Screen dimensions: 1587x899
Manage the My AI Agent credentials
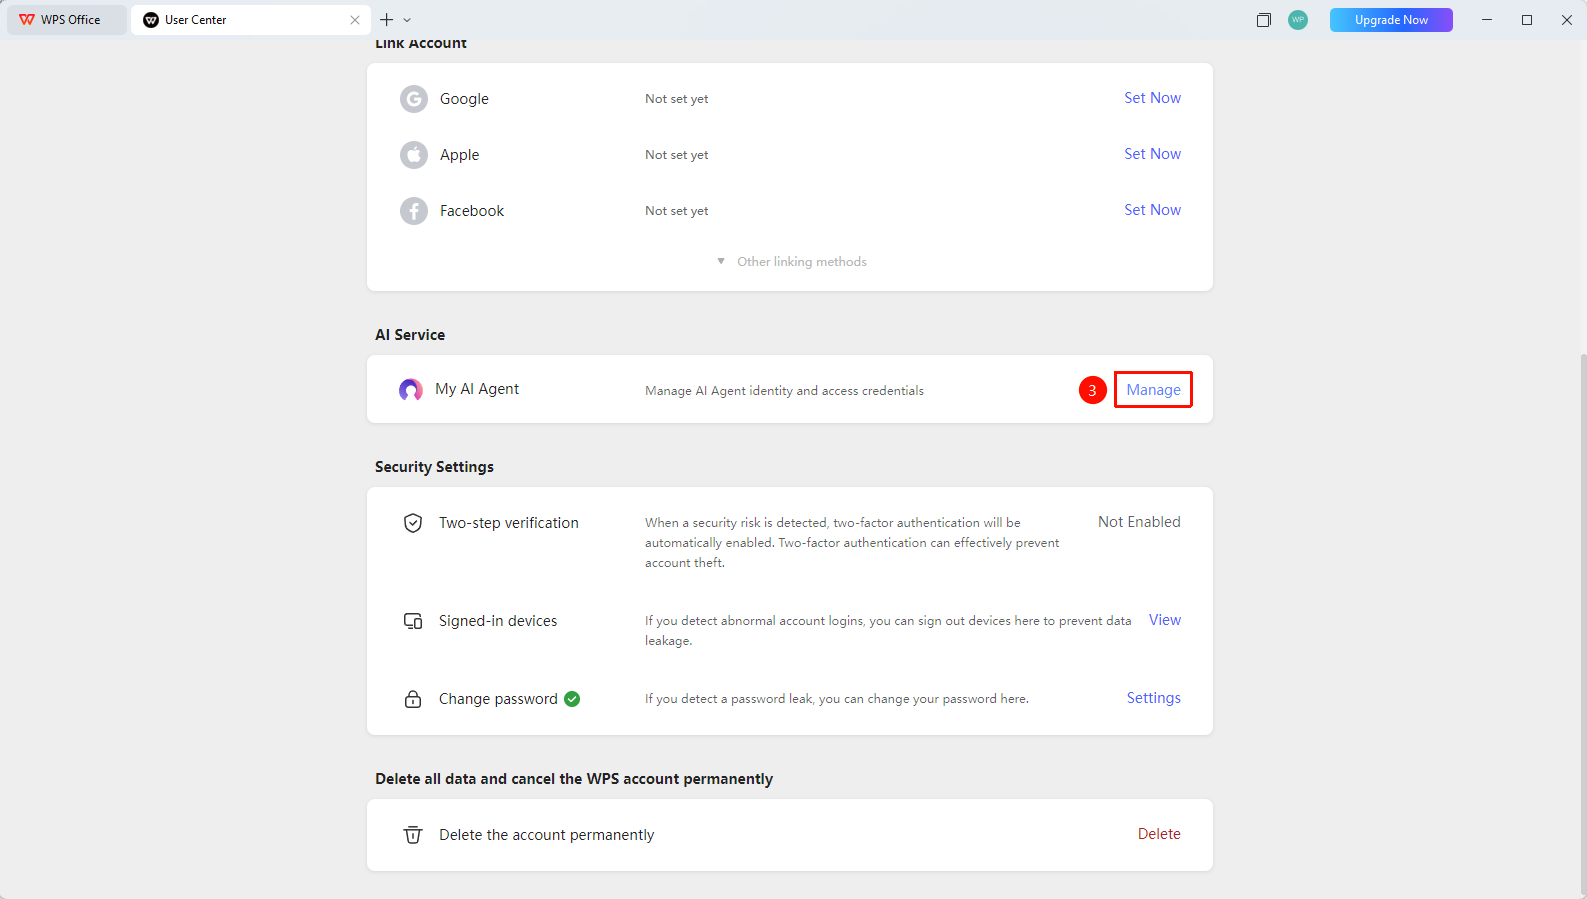click(1153, 390)
